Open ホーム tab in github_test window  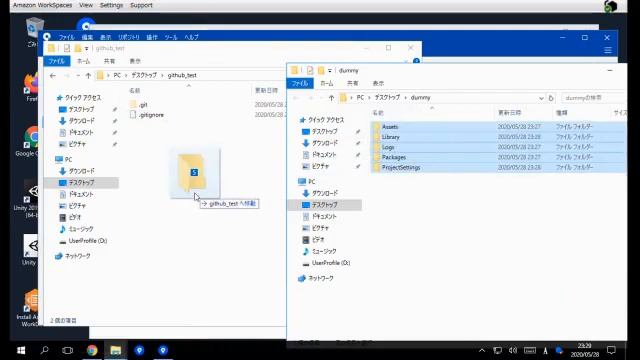pos(84,61)
